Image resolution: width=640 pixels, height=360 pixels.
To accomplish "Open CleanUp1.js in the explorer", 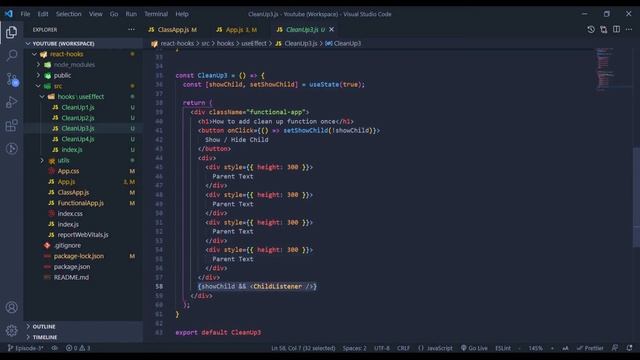I will 78,107.
